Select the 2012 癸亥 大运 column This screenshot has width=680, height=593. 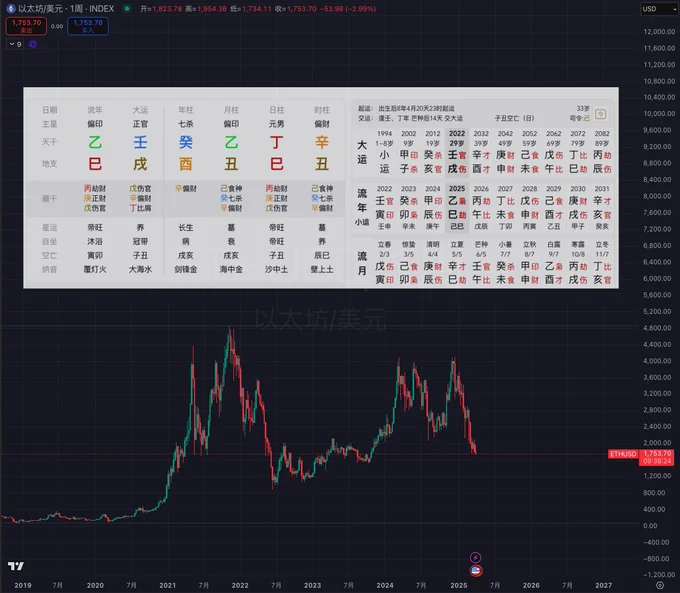point(432,151)
